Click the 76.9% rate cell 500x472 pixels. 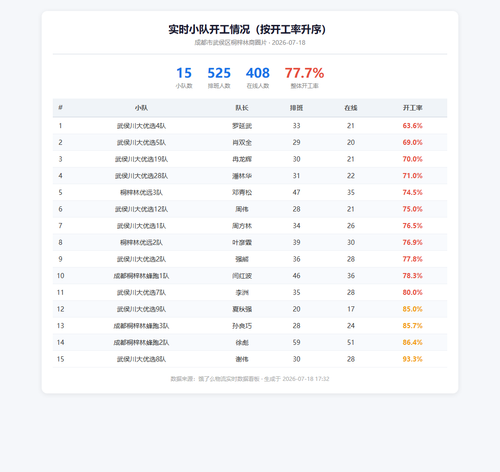pyautogui.click(x=412, y=243)
